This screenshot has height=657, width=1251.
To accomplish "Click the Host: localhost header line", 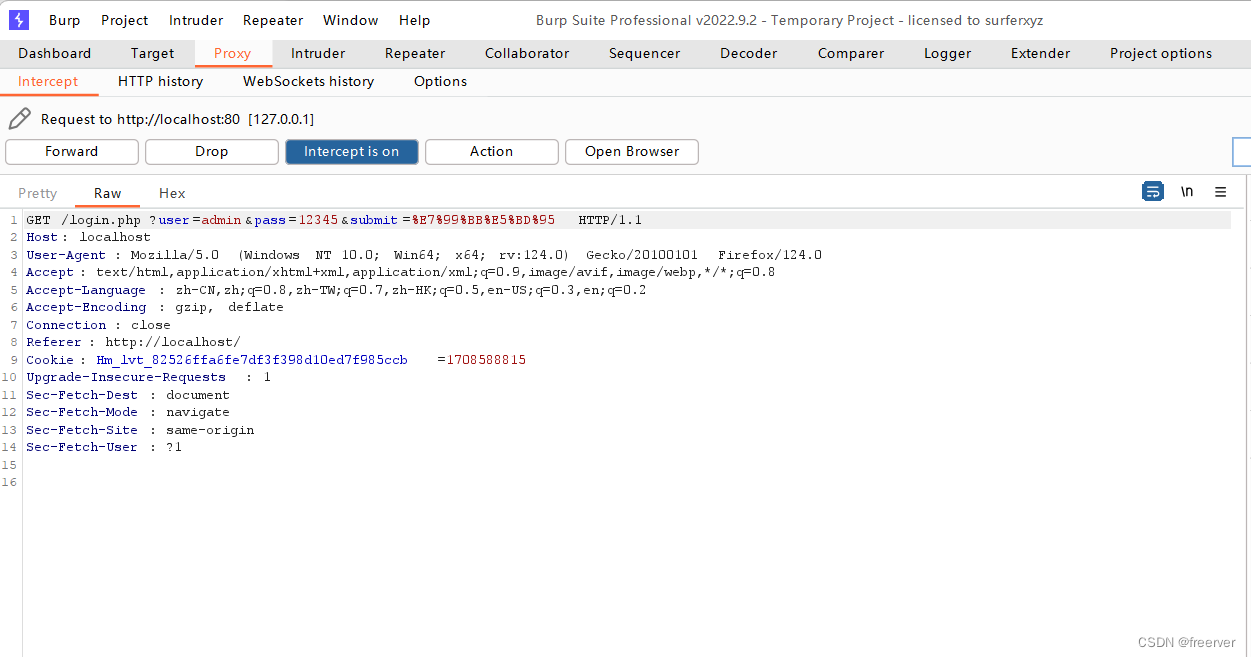I will (88, 238).
